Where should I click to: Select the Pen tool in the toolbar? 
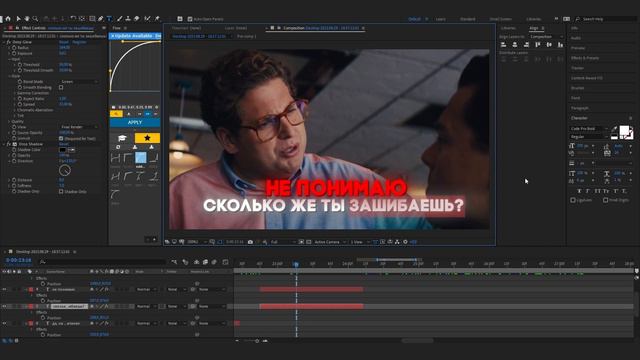pos(100,19)
